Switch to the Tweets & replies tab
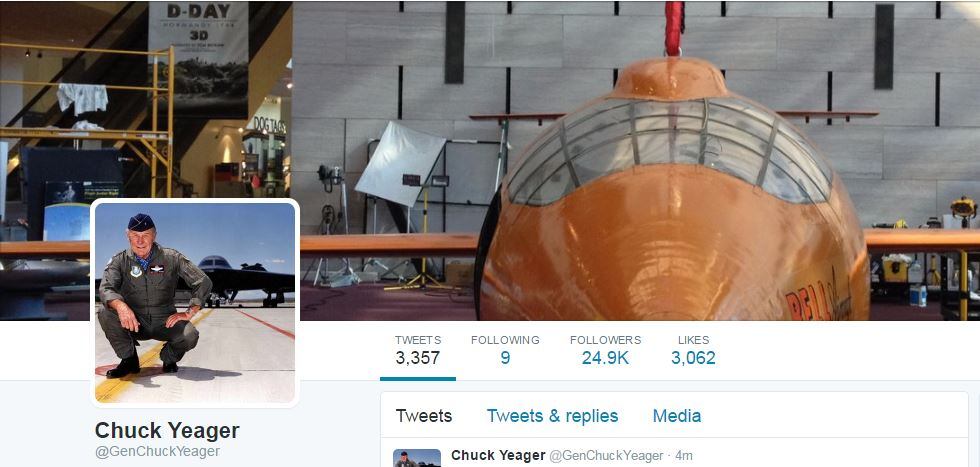980x467 pixels. point(552,416)
